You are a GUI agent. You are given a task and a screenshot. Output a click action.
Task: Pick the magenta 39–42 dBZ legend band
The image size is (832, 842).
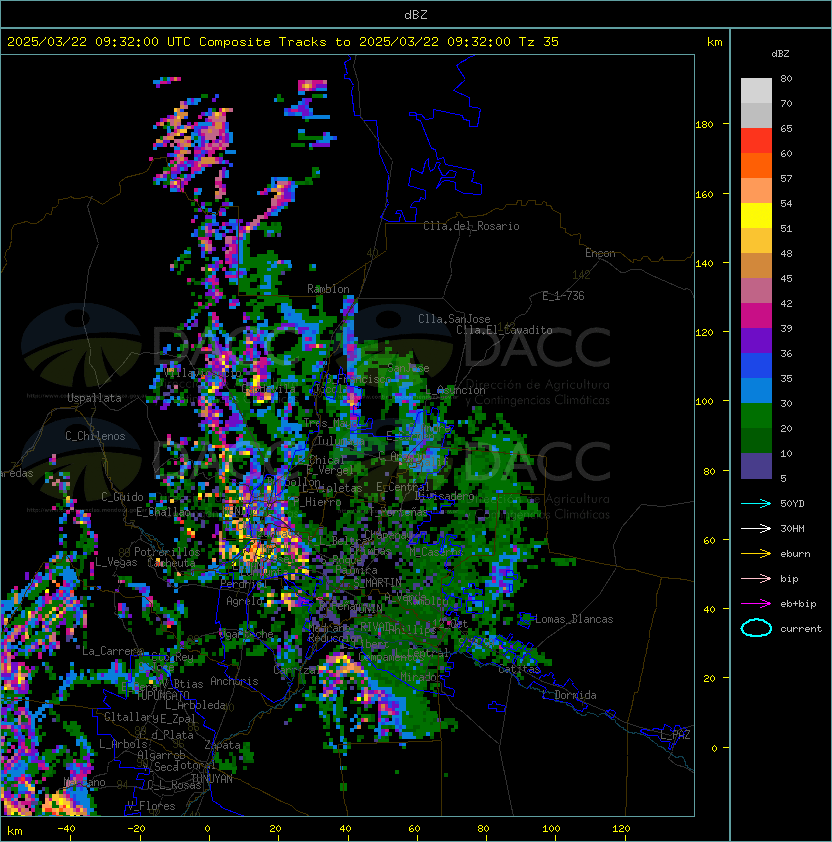point(756,316)
